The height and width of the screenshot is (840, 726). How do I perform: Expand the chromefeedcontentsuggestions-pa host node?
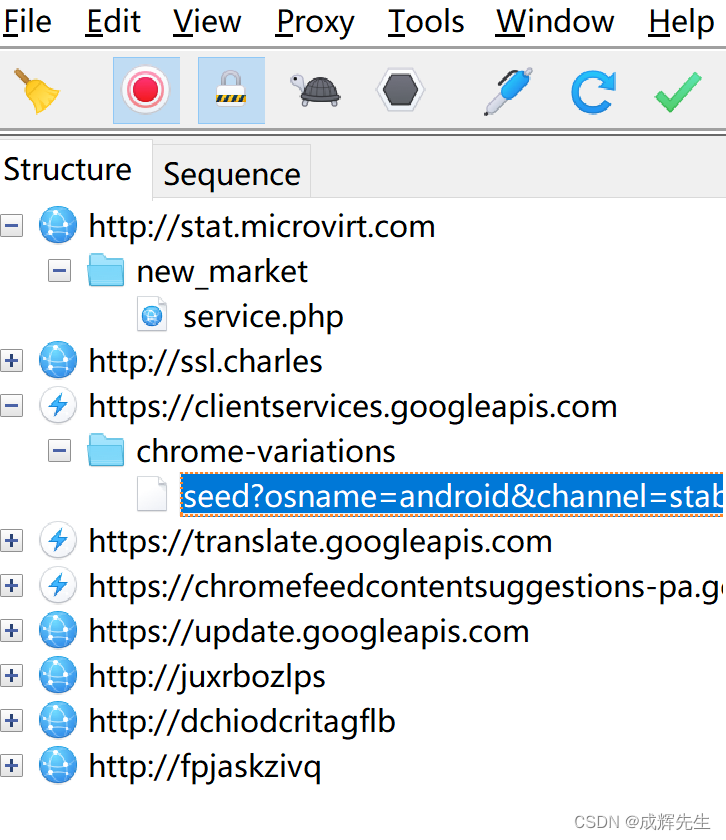point(12,586)
